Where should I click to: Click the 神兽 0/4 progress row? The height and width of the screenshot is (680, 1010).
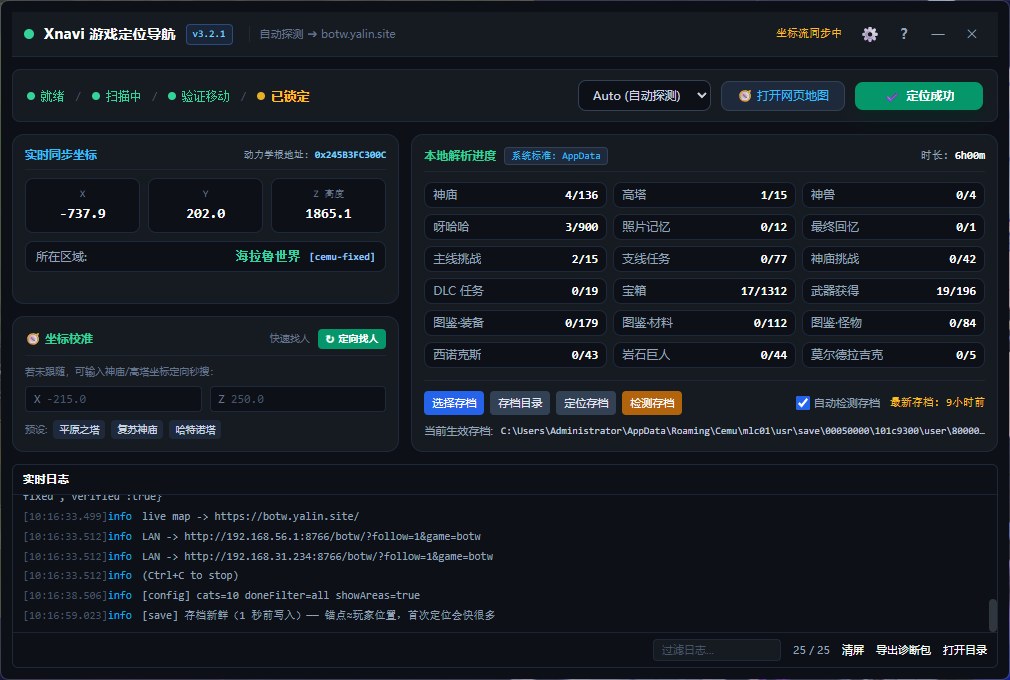click(893, 195)
